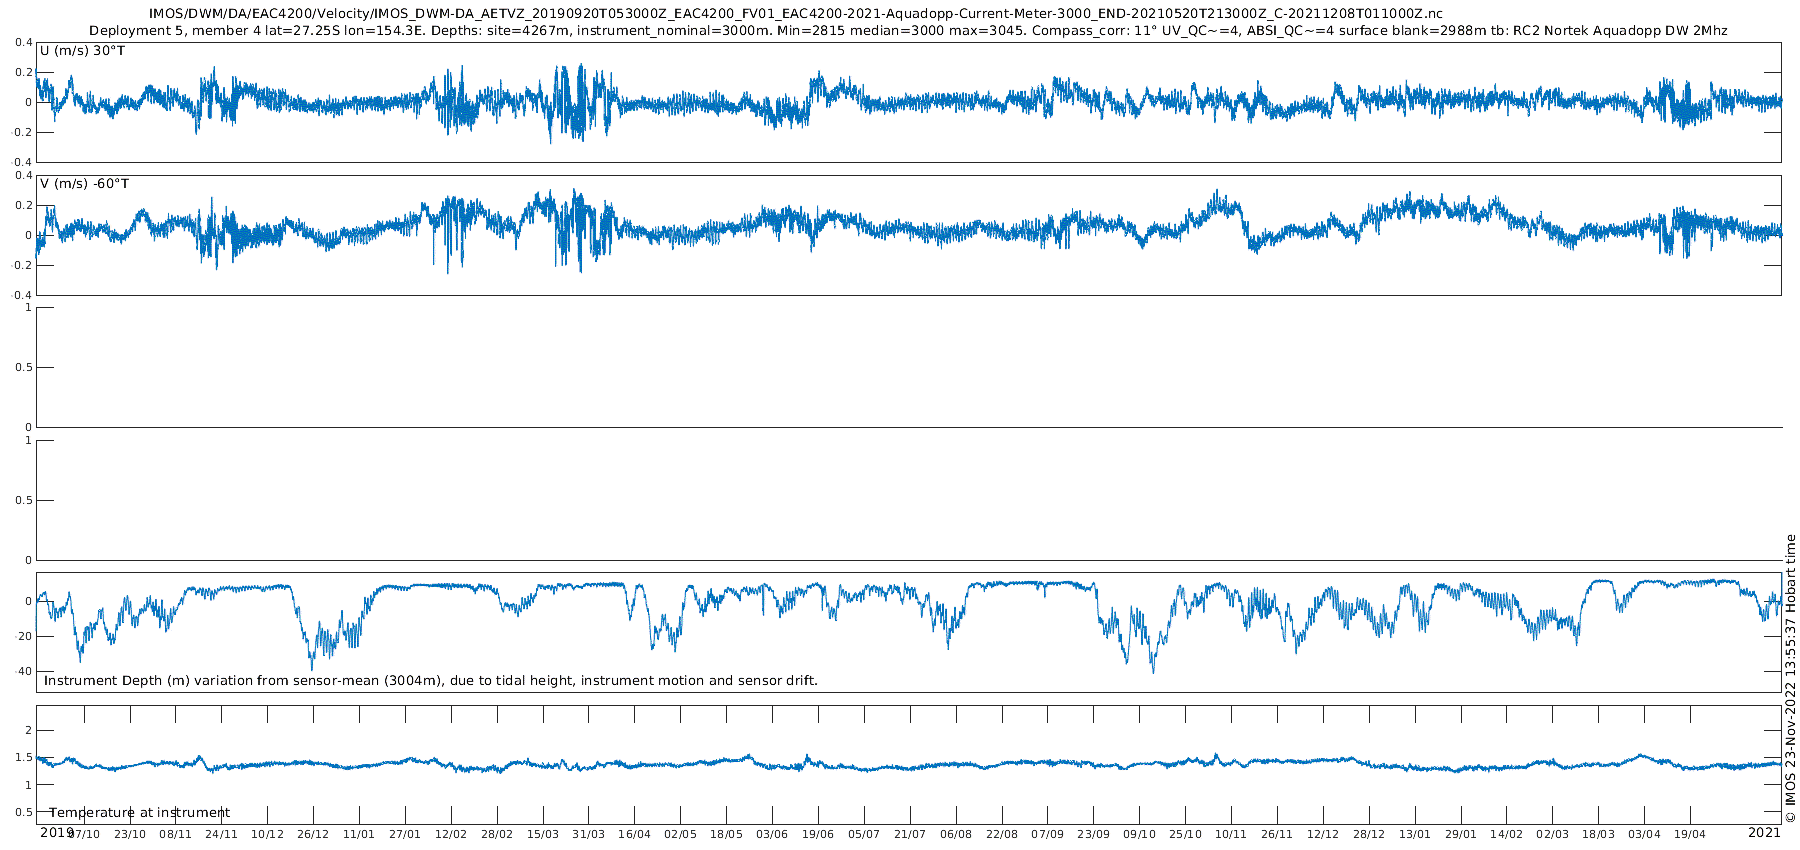Click the '12/12' date tick label

click(x=1323, y=834)
